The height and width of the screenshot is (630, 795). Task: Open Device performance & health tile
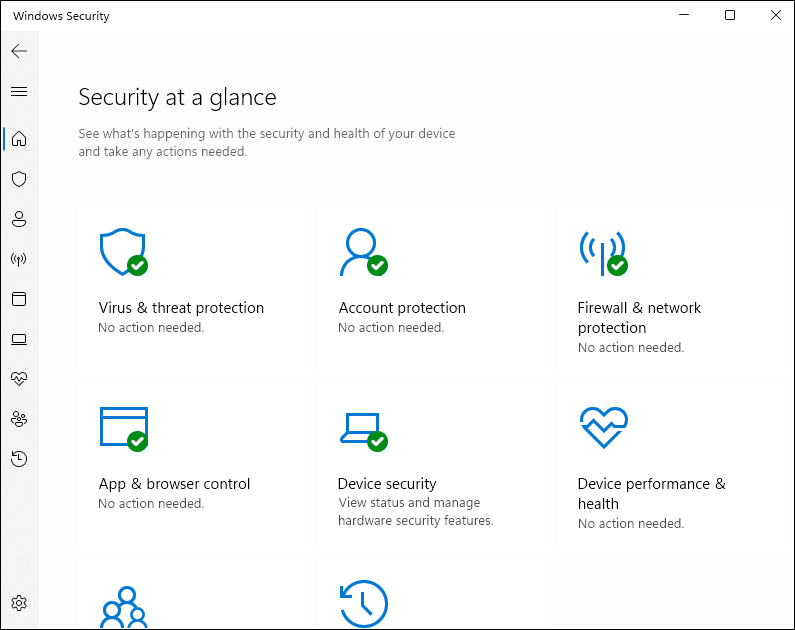click(x=675, y=467)
